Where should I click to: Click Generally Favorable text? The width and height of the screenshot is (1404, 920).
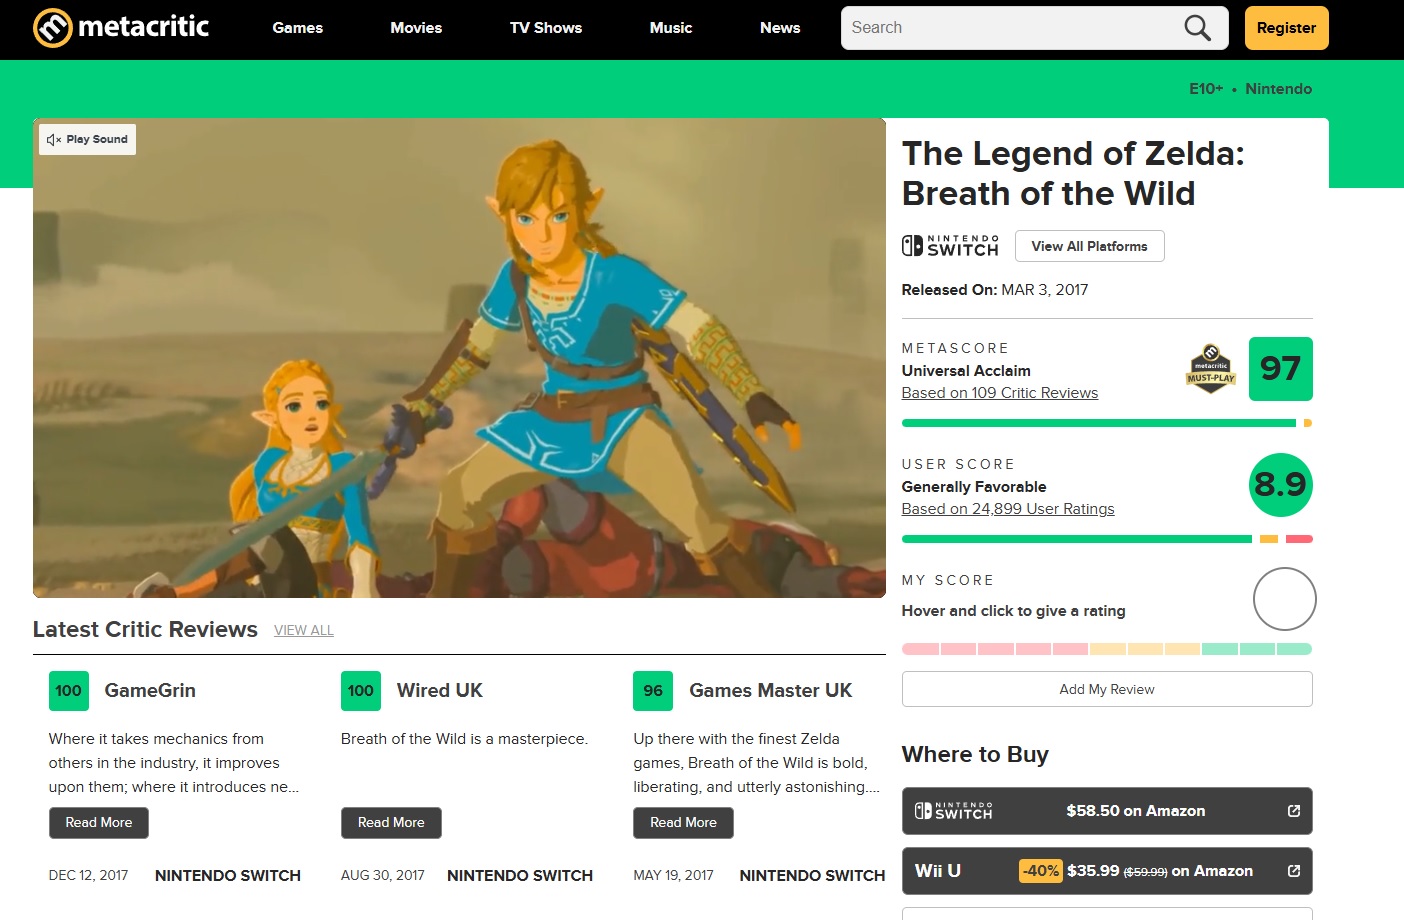974,487
